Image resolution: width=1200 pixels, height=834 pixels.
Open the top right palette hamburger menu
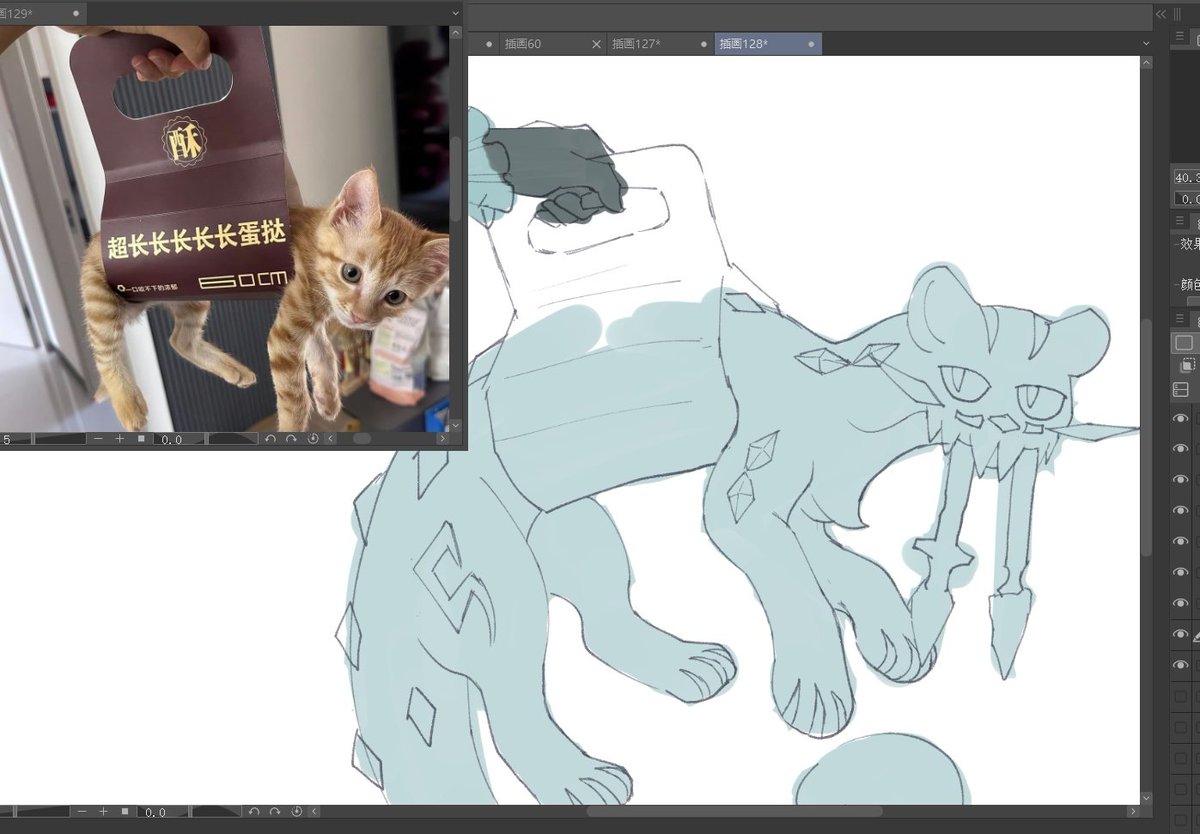point(1180,37)
